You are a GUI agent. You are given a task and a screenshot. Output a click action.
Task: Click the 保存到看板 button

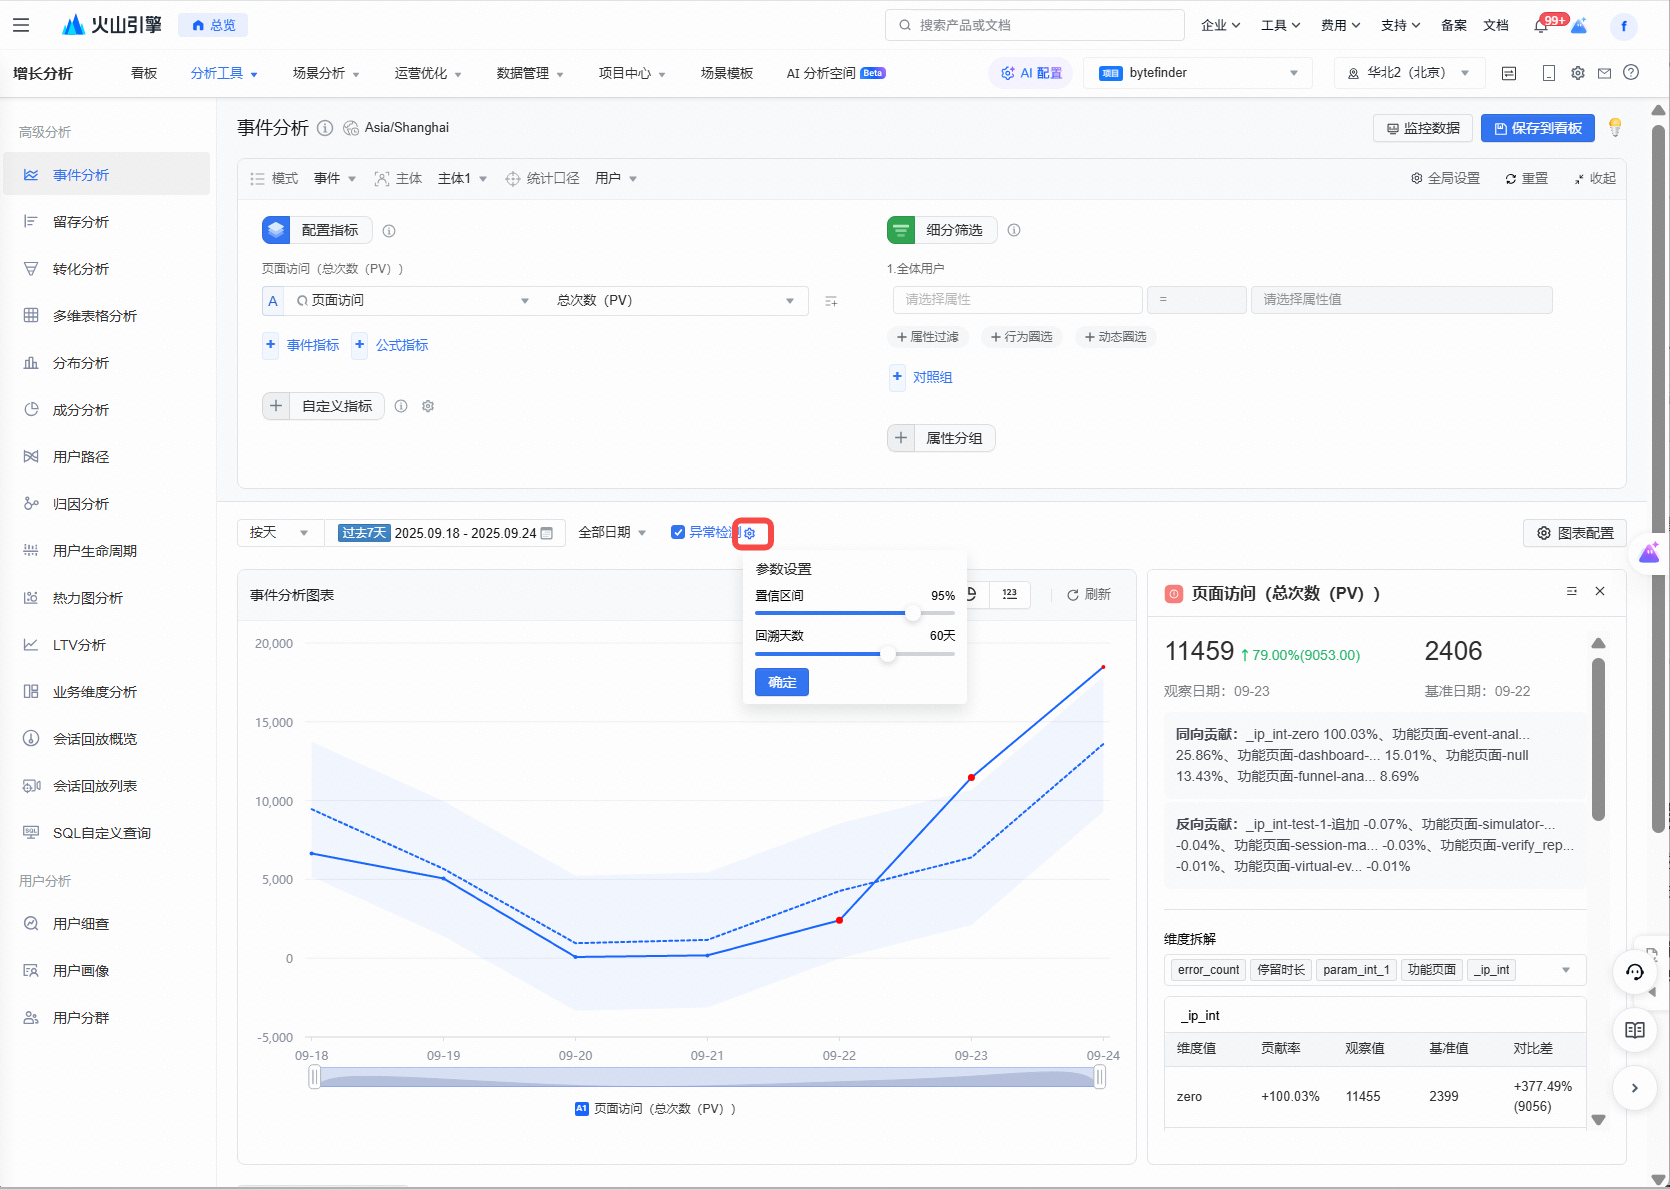[x=1537, y=128]
